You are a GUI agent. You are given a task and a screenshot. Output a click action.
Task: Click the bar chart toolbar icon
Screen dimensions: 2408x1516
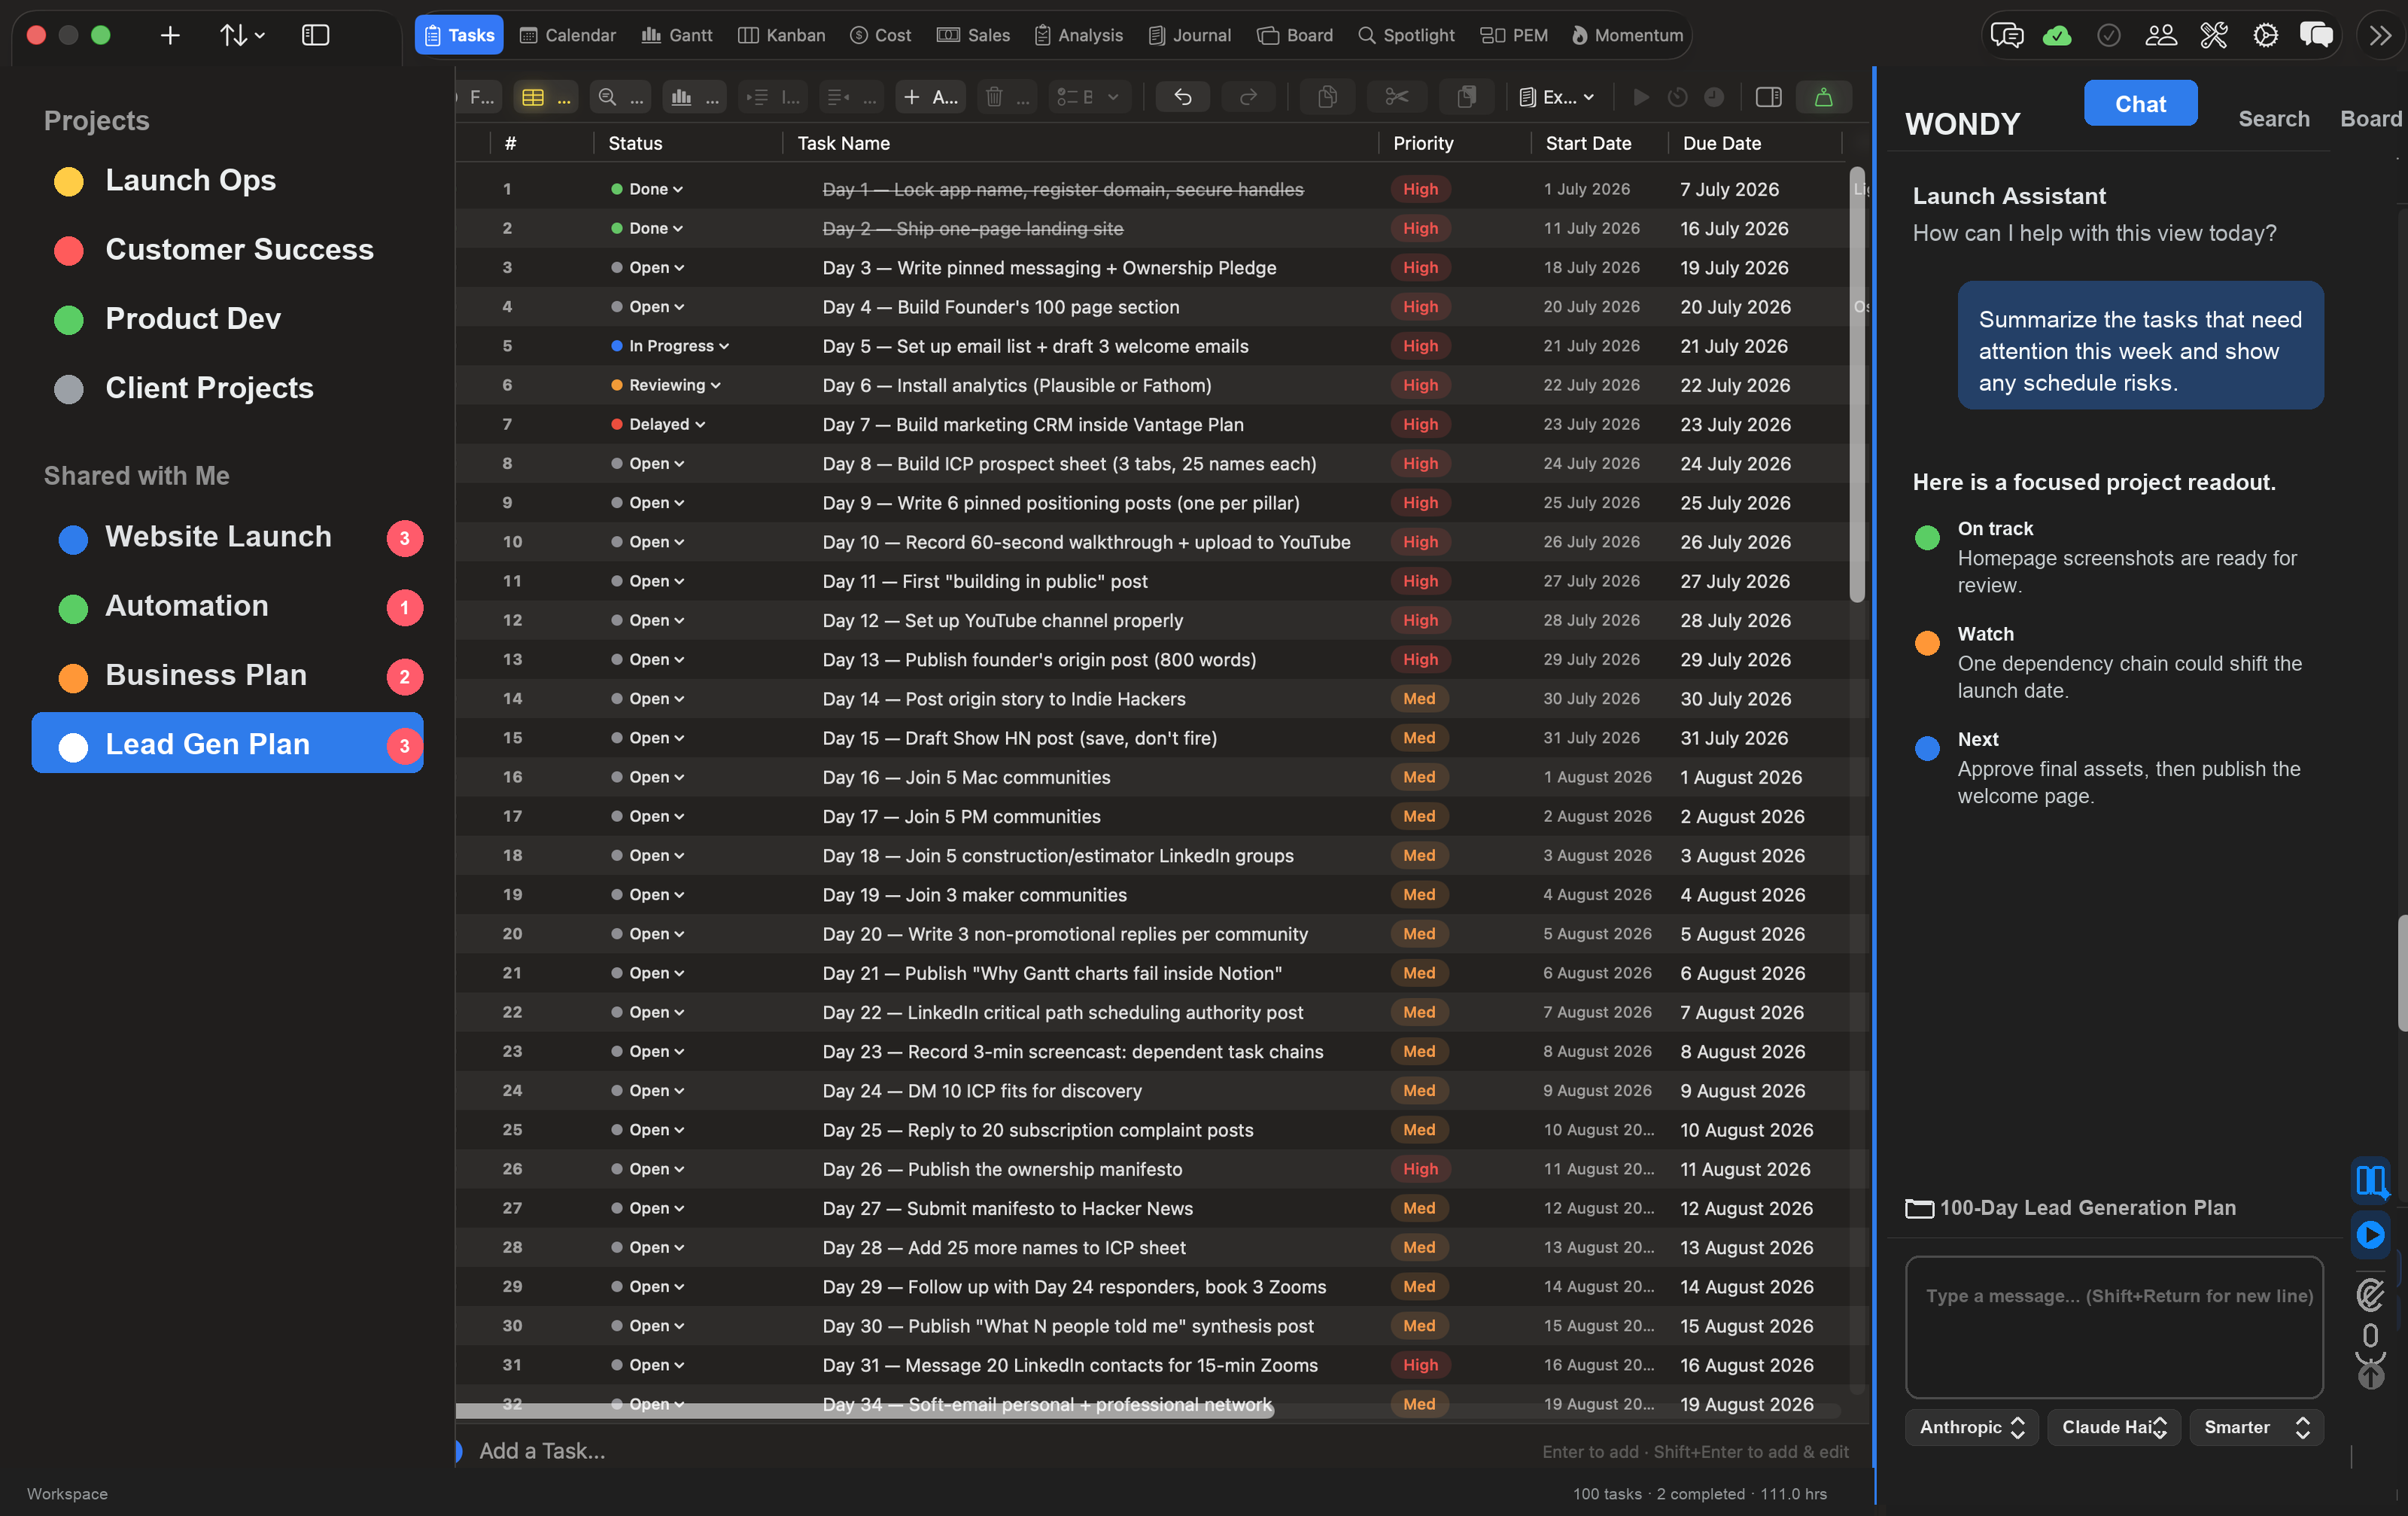coord(695,97)
